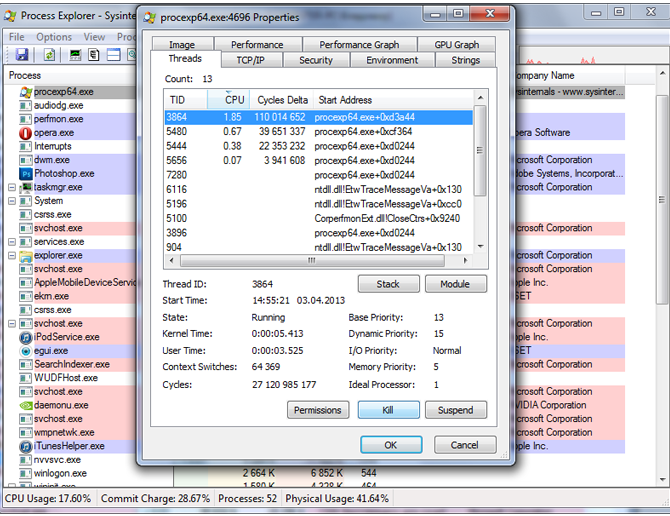Click the NVIDIA daemonu.exe process icon
Screen dimensions: 670x516
pos(25,406)
